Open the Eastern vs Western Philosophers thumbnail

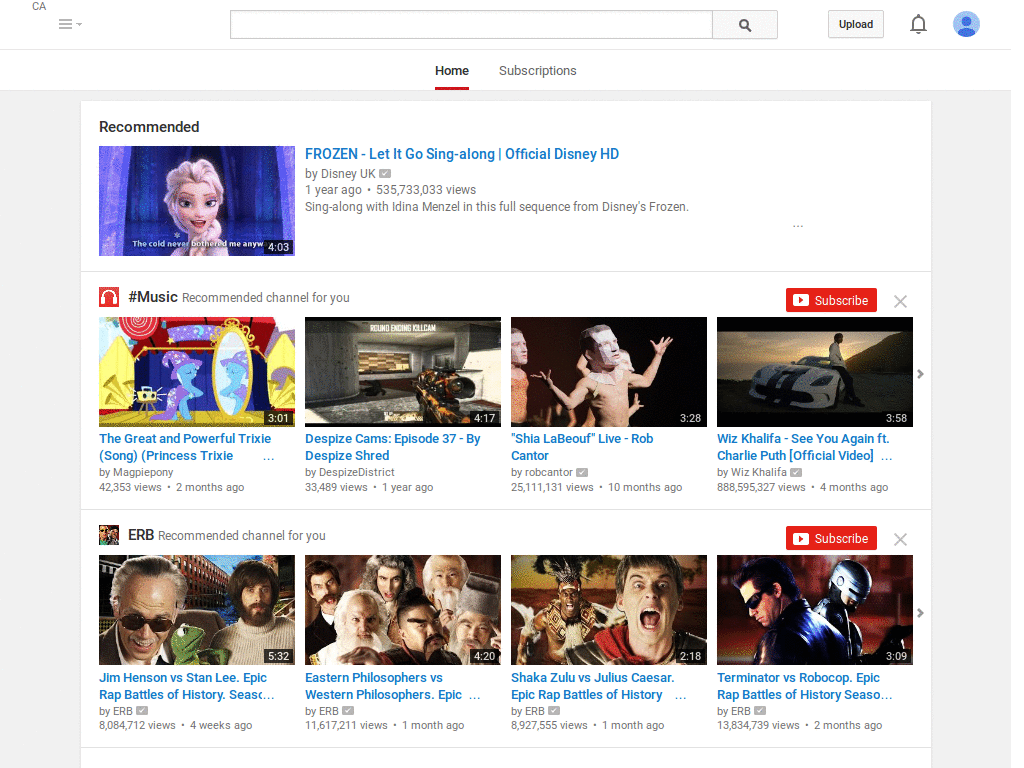point(403,610)
